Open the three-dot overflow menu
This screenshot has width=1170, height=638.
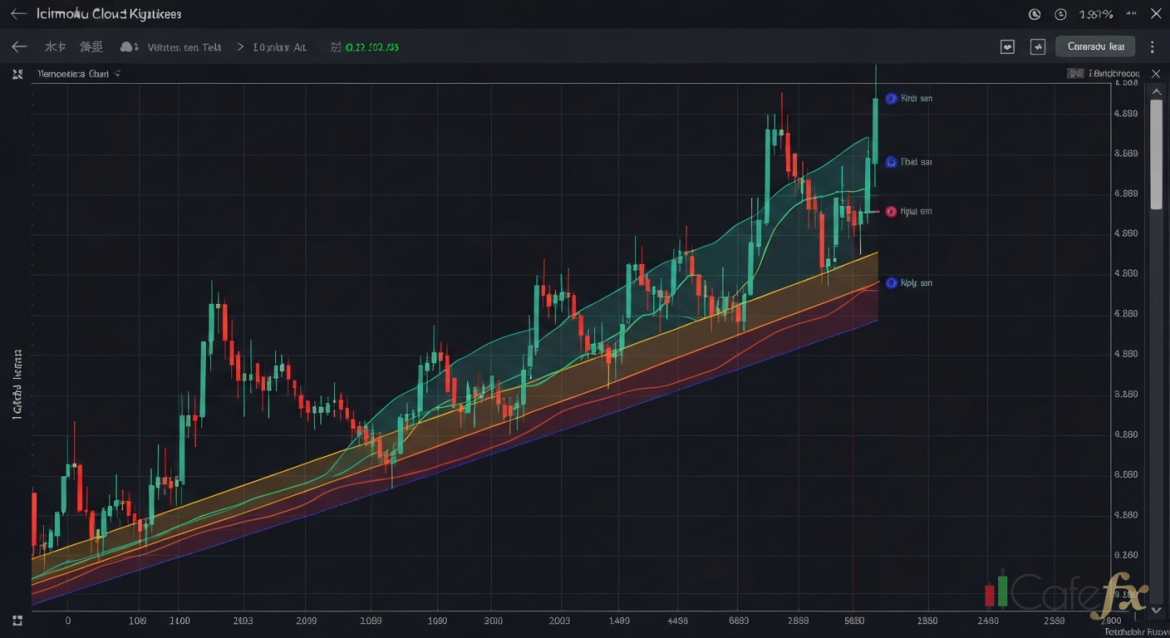1152,46
